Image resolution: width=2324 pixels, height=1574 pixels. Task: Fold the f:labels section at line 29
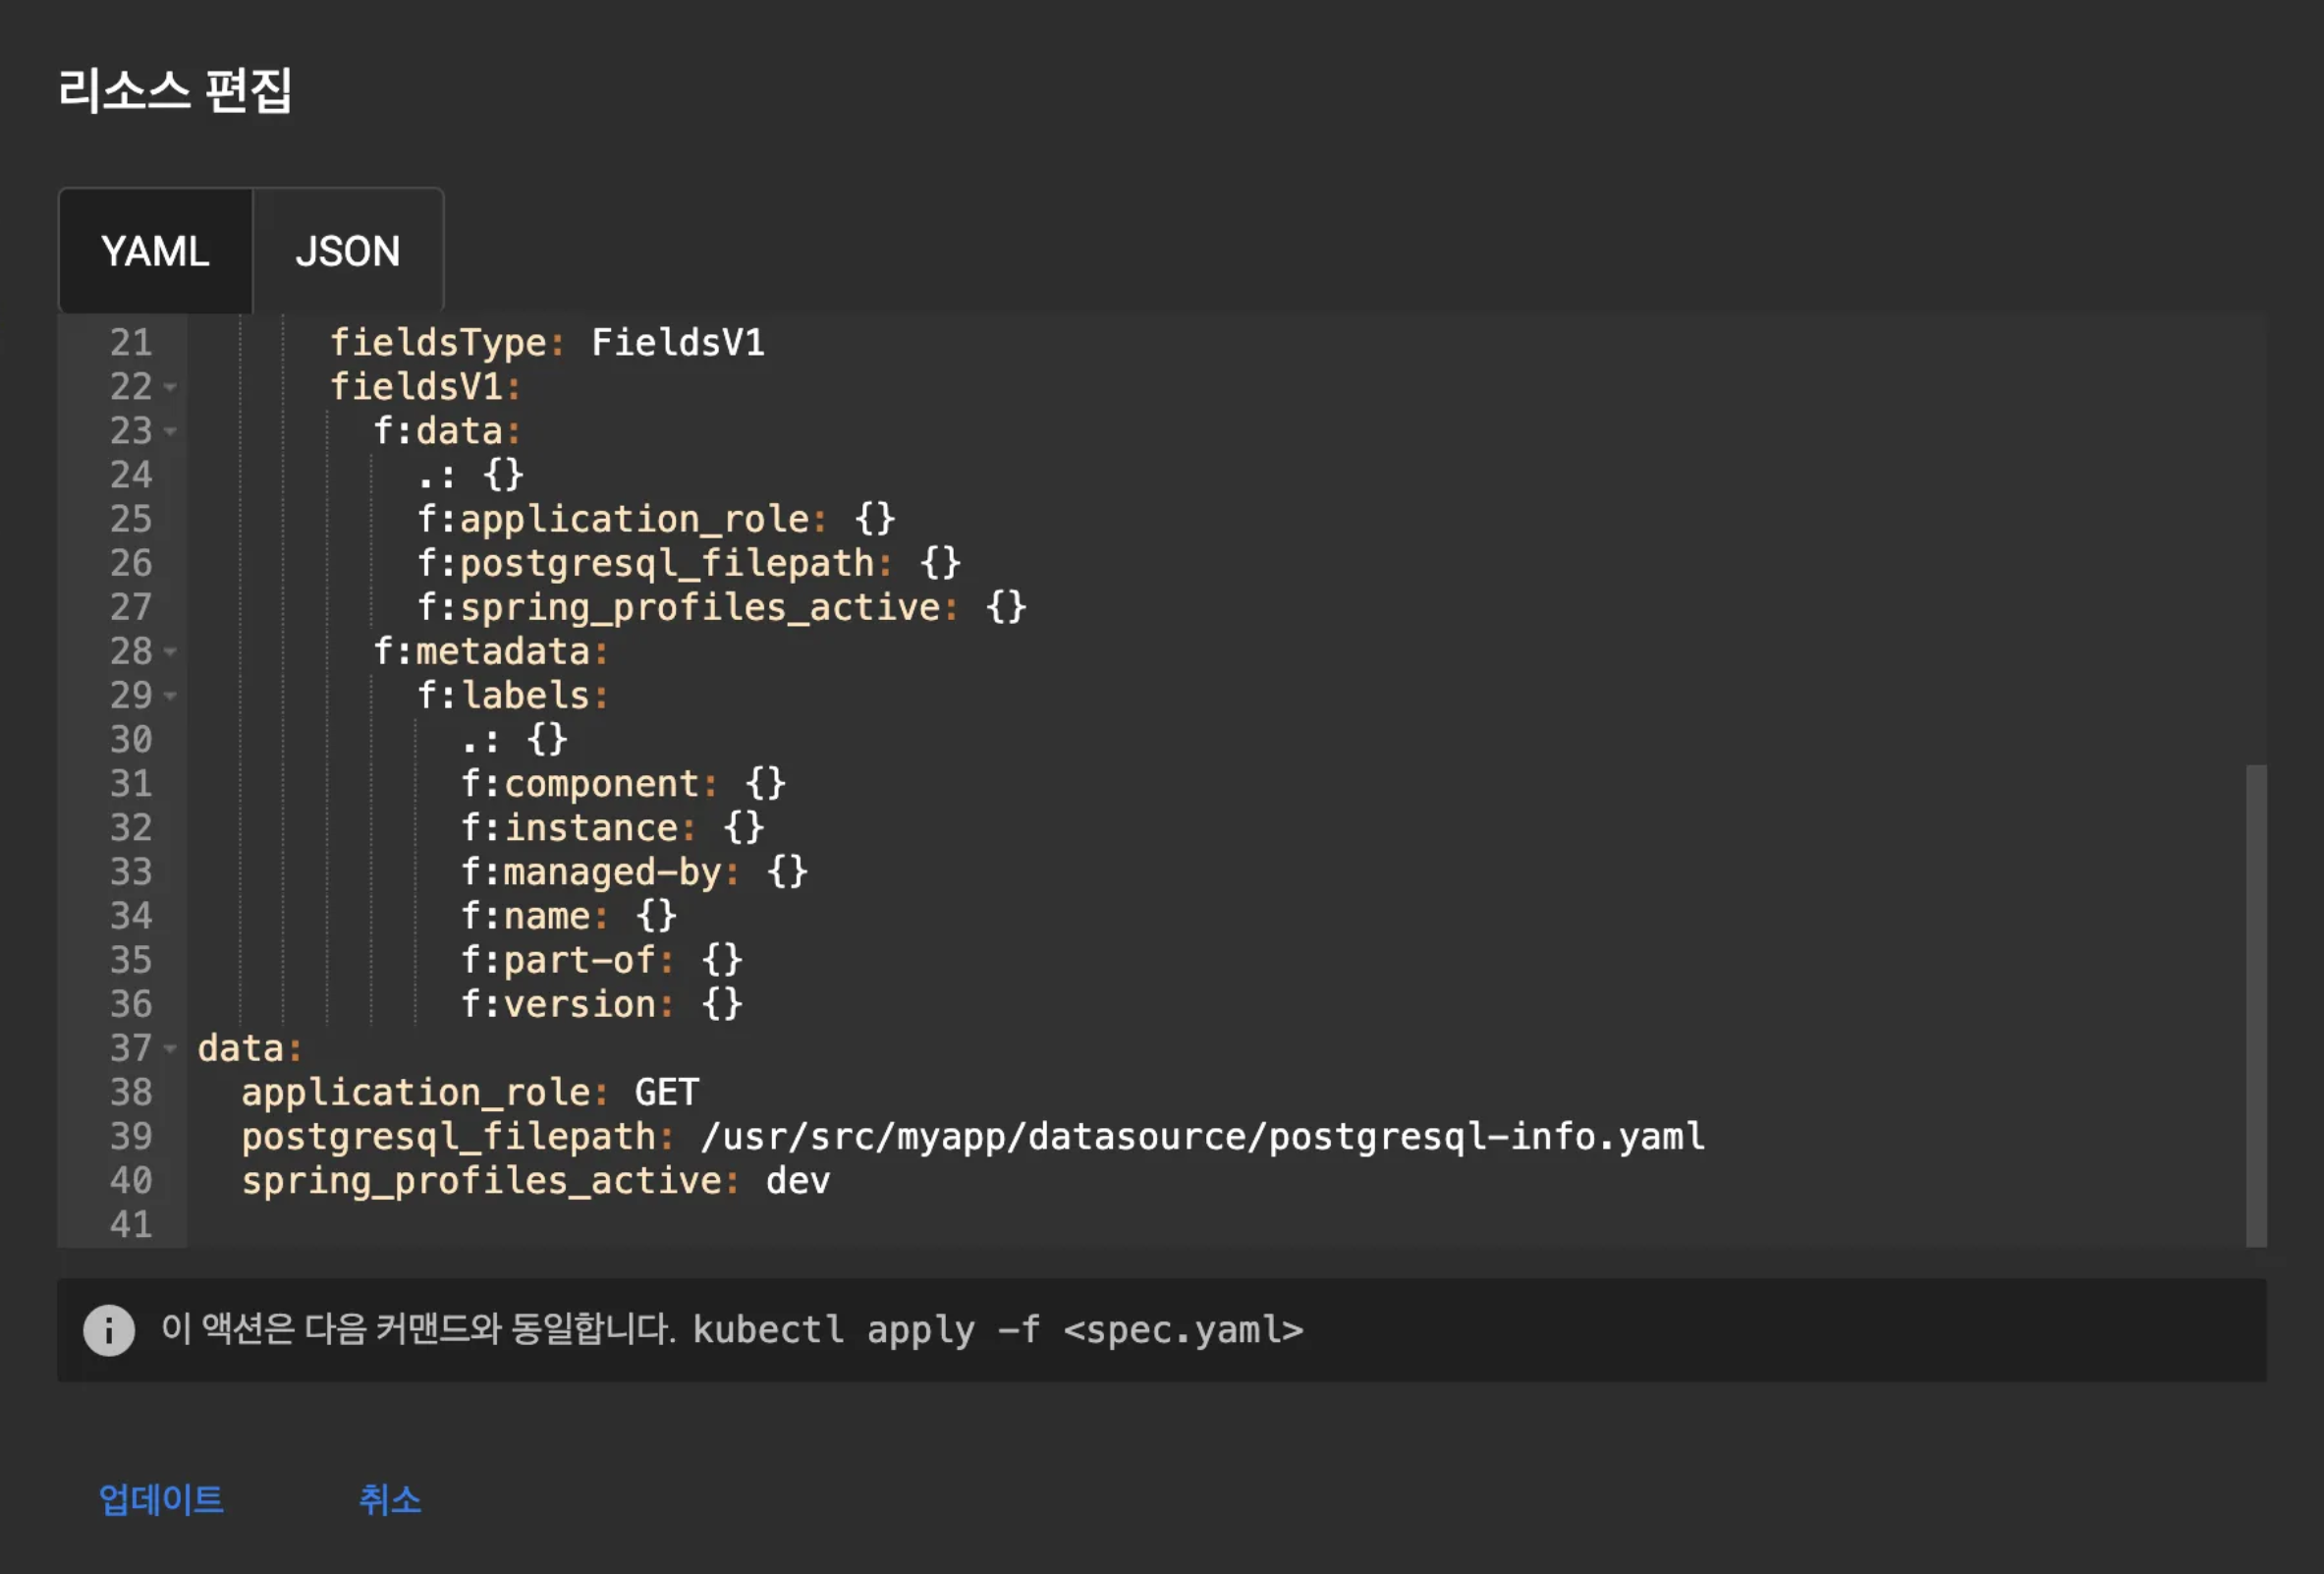click(170, 696)
